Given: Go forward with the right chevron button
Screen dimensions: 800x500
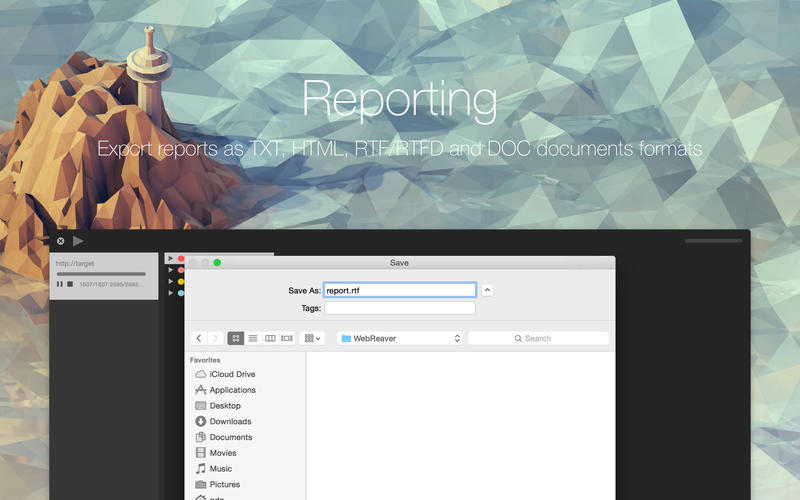Looking at the screenshot, I should coord(215,338).
